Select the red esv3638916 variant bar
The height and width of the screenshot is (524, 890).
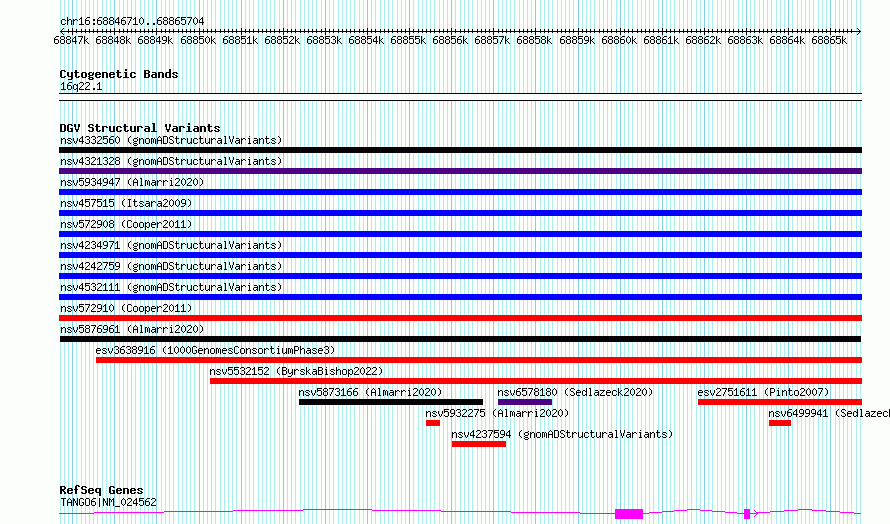pos(479,360)
